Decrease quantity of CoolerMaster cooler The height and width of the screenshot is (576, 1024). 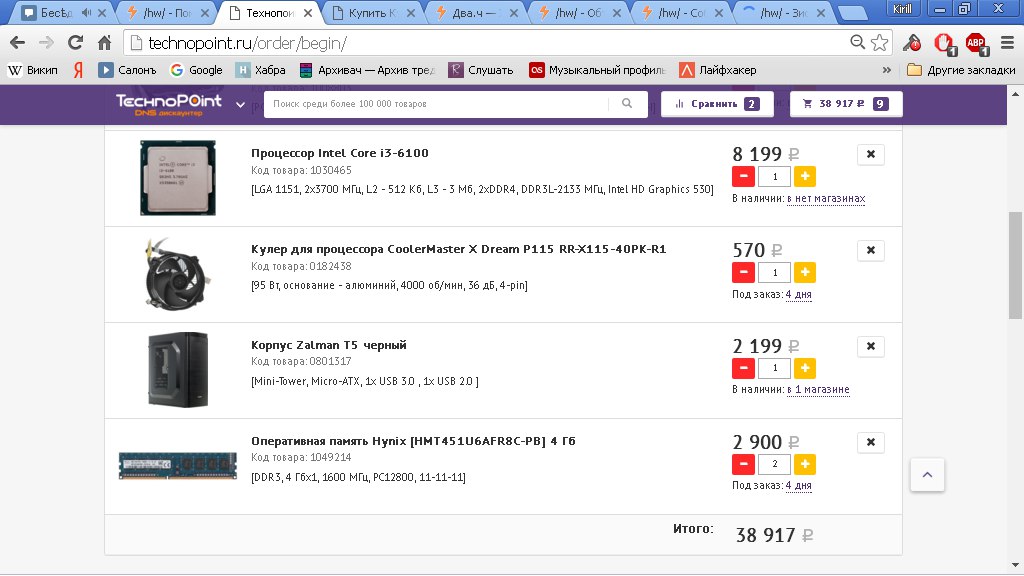pyautogui.click(x=743, y=272)
